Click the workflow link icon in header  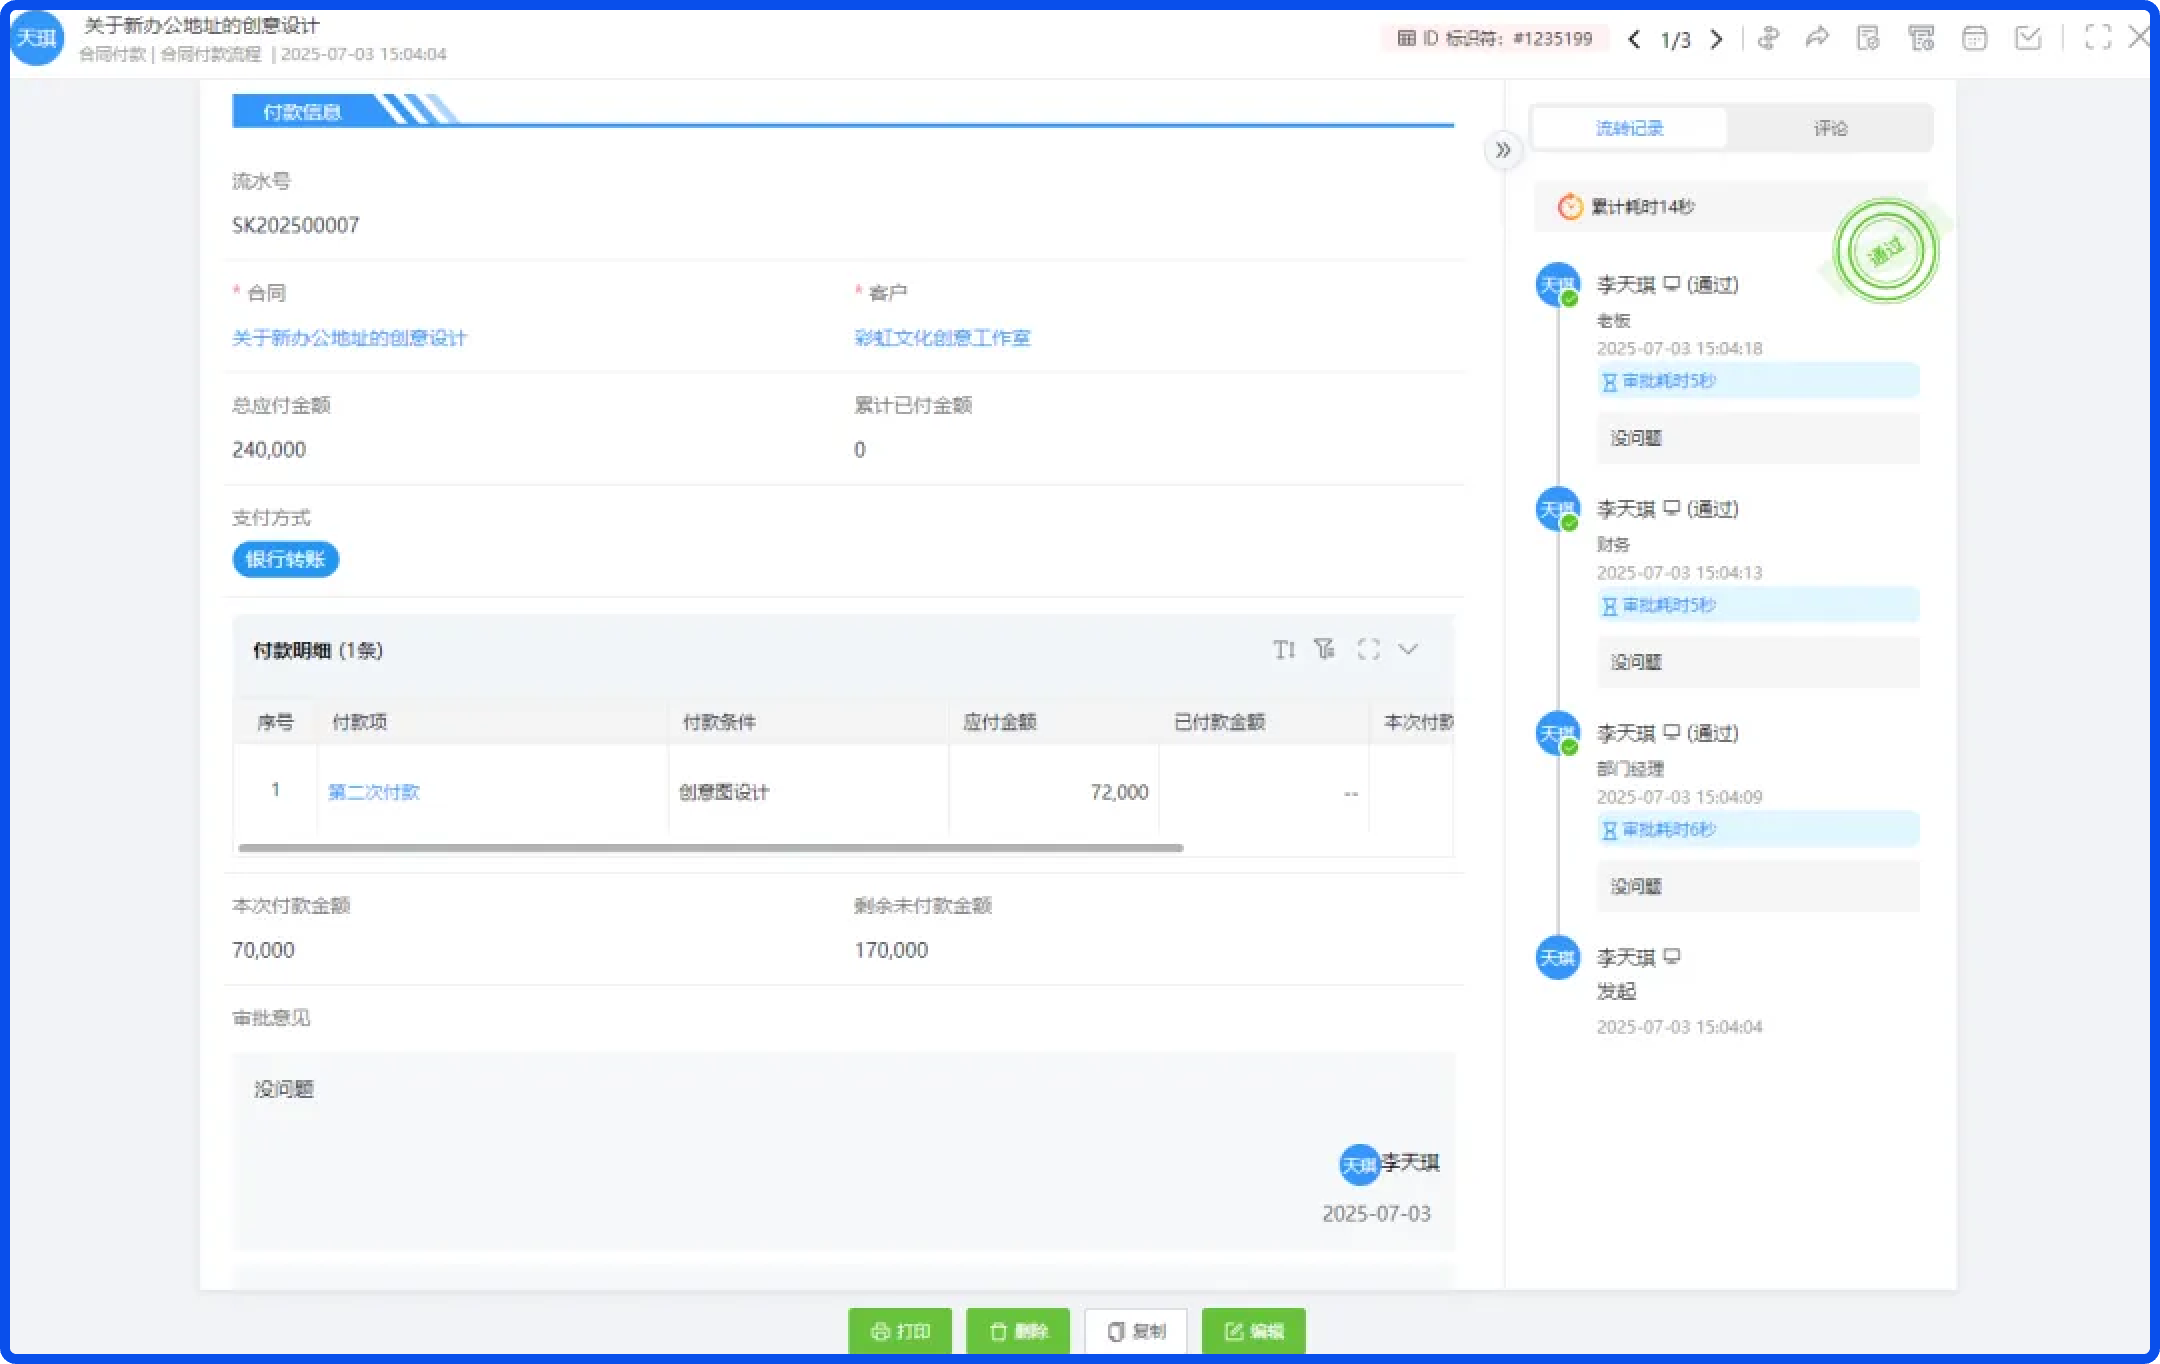(1768, 38)
